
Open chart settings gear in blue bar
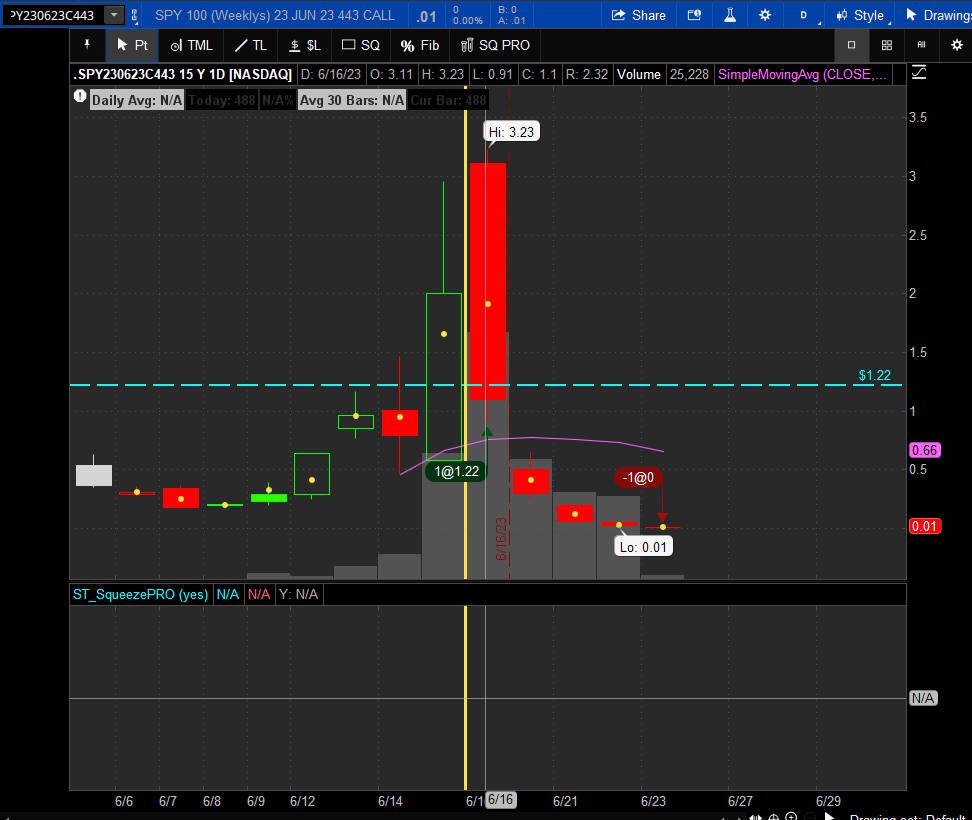click(765, 15)
